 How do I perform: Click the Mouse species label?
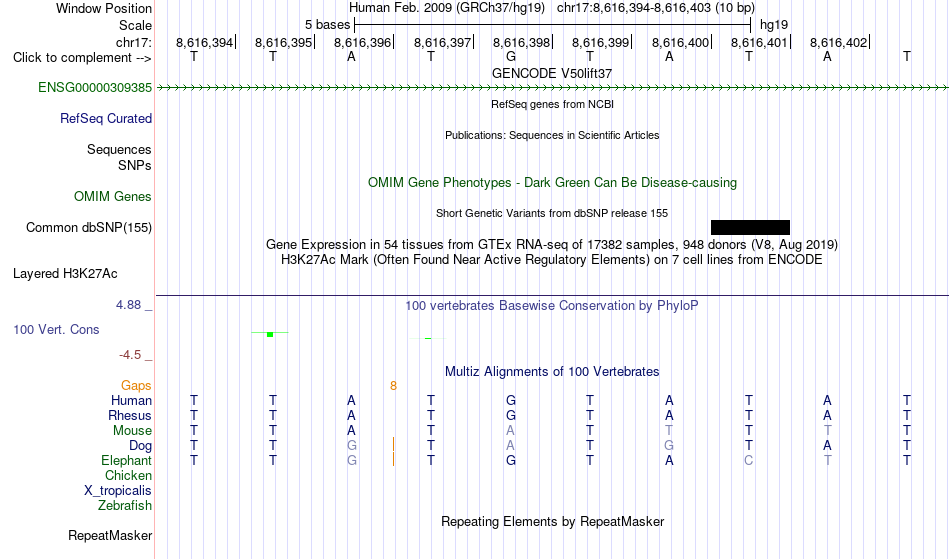(132, 431)
